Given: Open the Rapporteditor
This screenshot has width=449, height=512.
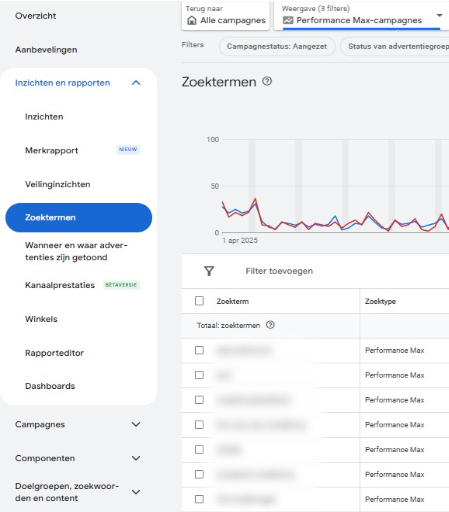Looking at the screenshot, I should 54,353.
